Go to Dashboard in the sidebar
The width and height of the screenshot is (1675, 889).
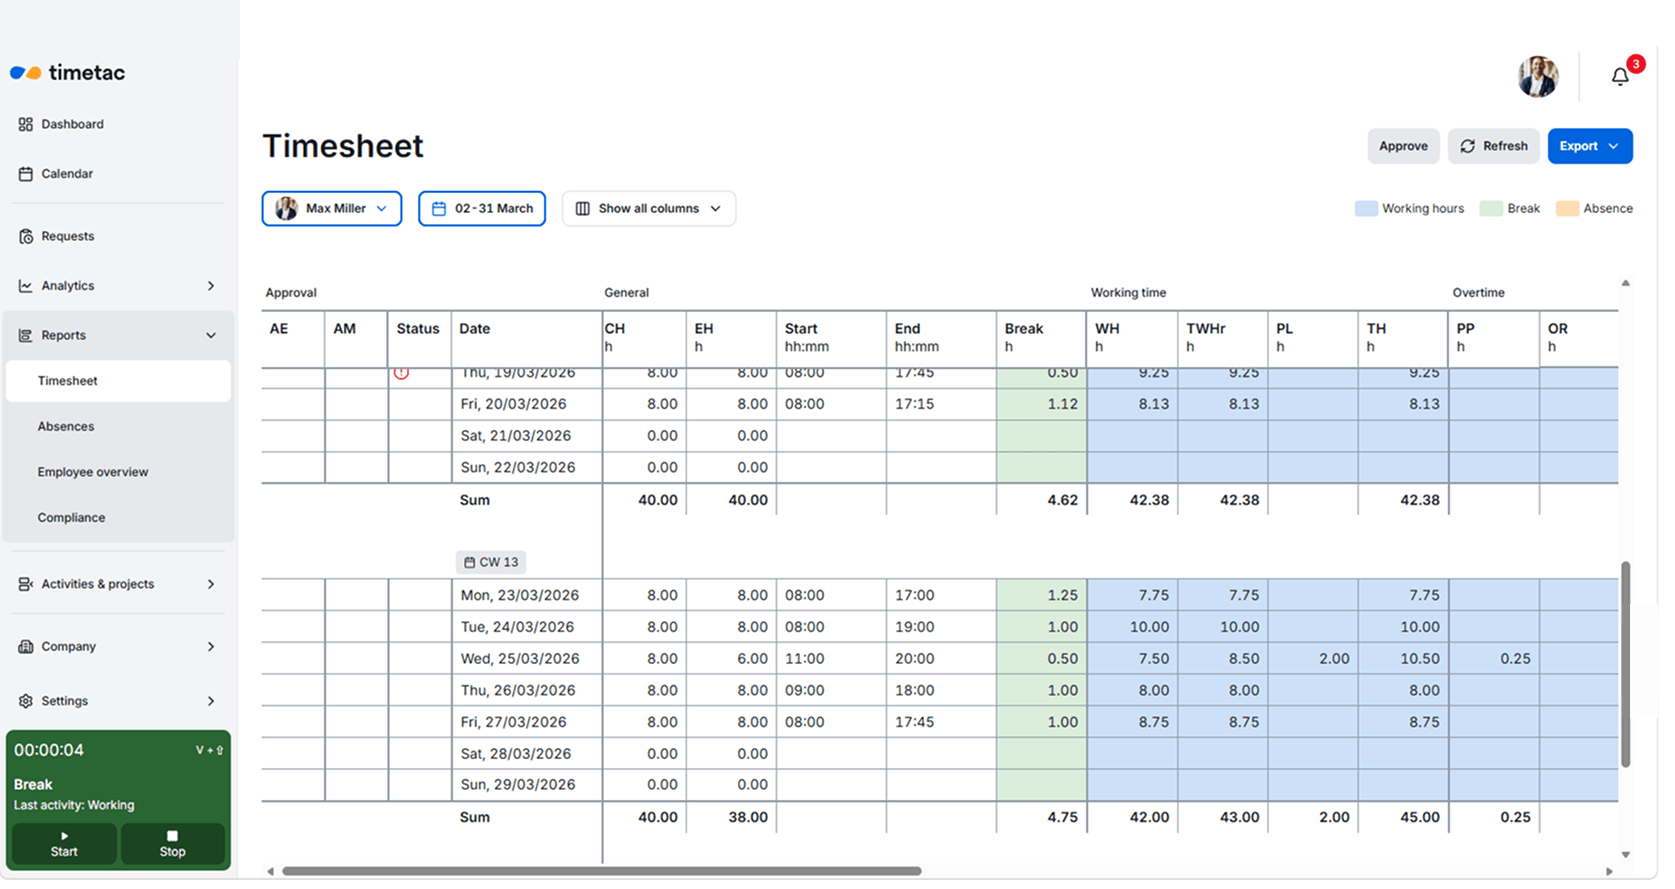point(72,124)
